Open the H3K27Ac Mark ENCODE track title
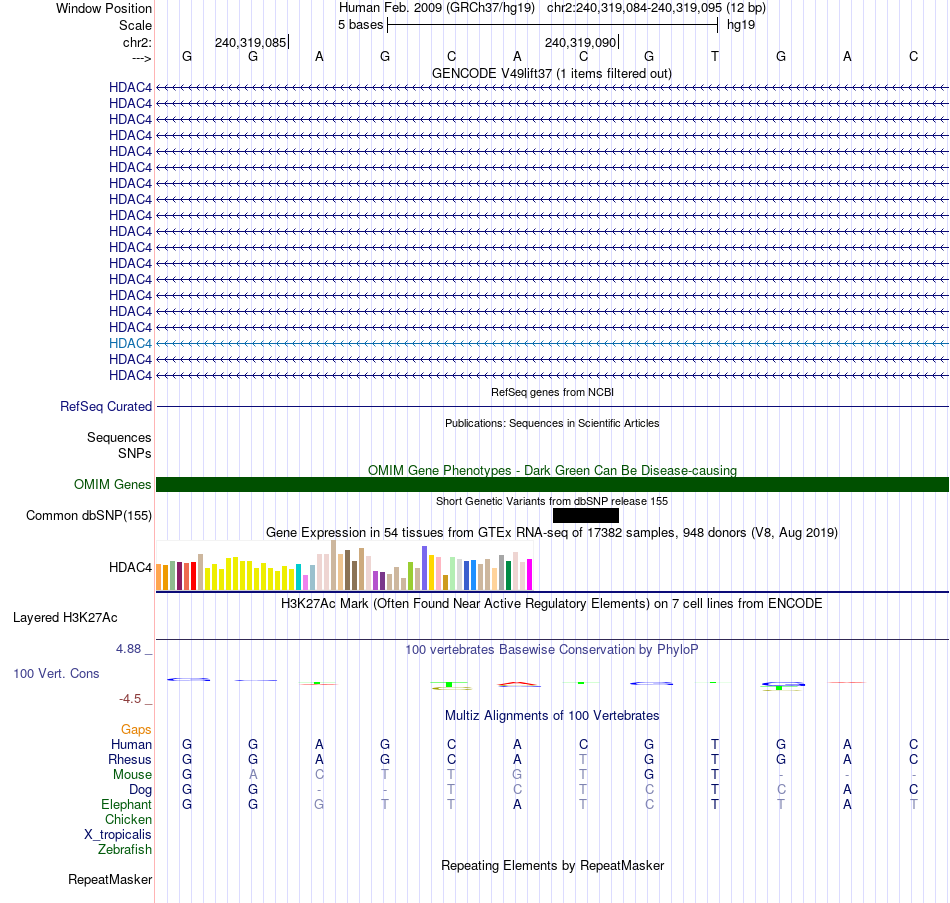The width and height of the screenshot is (950, 903). point(552,604)
